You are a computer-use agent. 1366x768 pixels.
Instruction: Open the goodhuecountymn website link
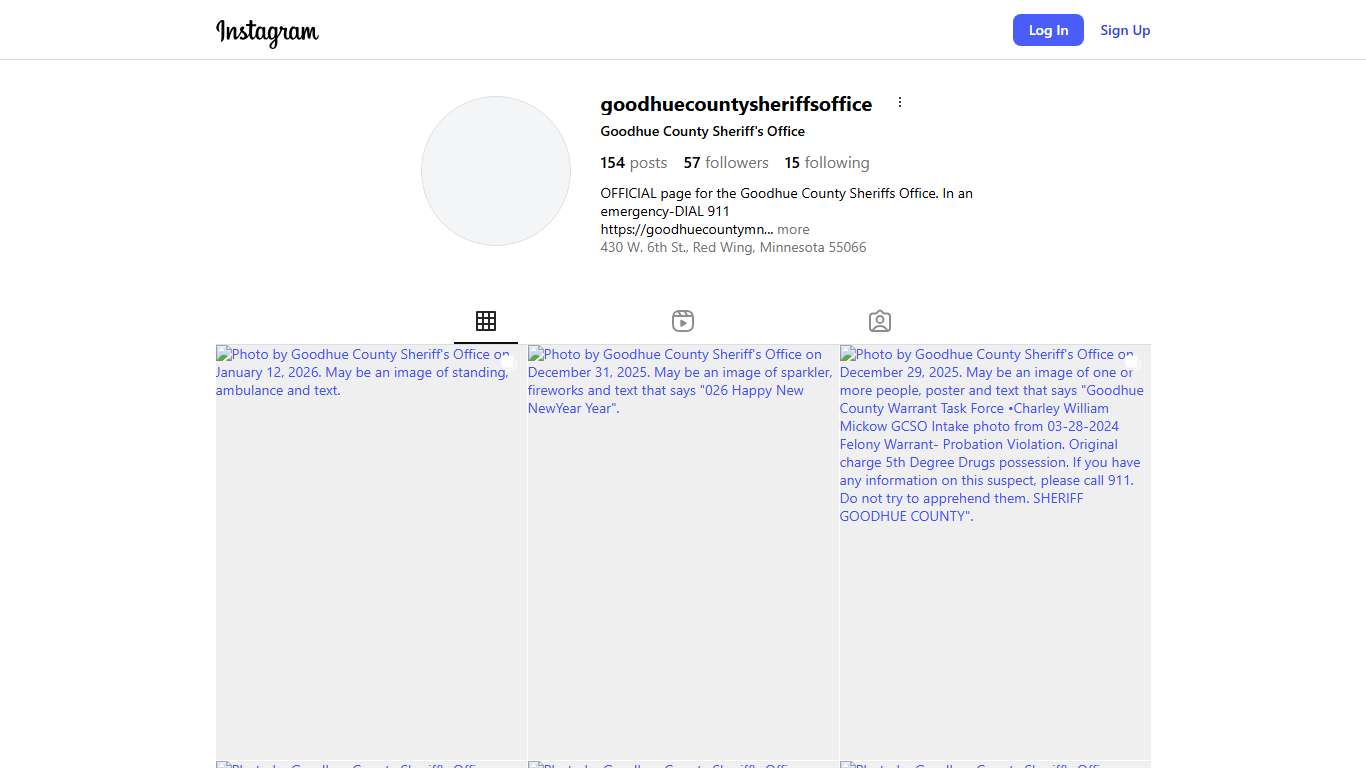(x=686, y=229)
